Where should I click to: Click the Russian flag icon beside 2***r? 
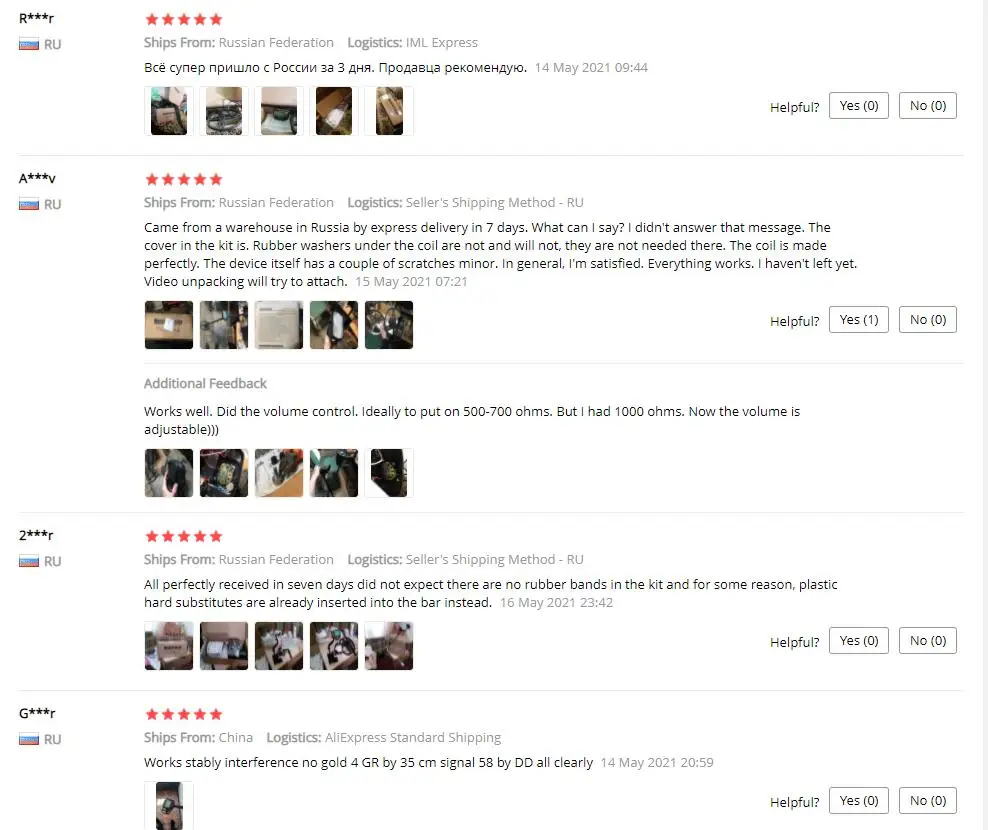[x=29, y=561]
